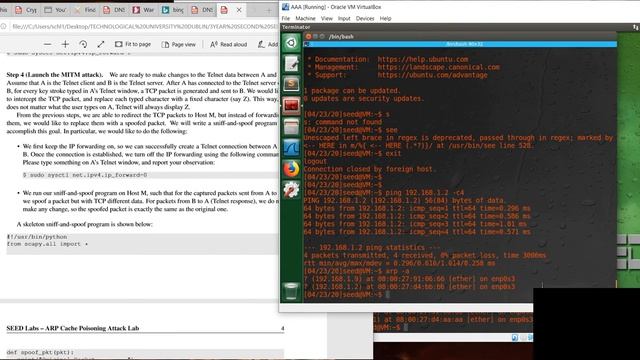Click 'Step 4 (Launch the MITM attack)' heading

tap(55, 75)
